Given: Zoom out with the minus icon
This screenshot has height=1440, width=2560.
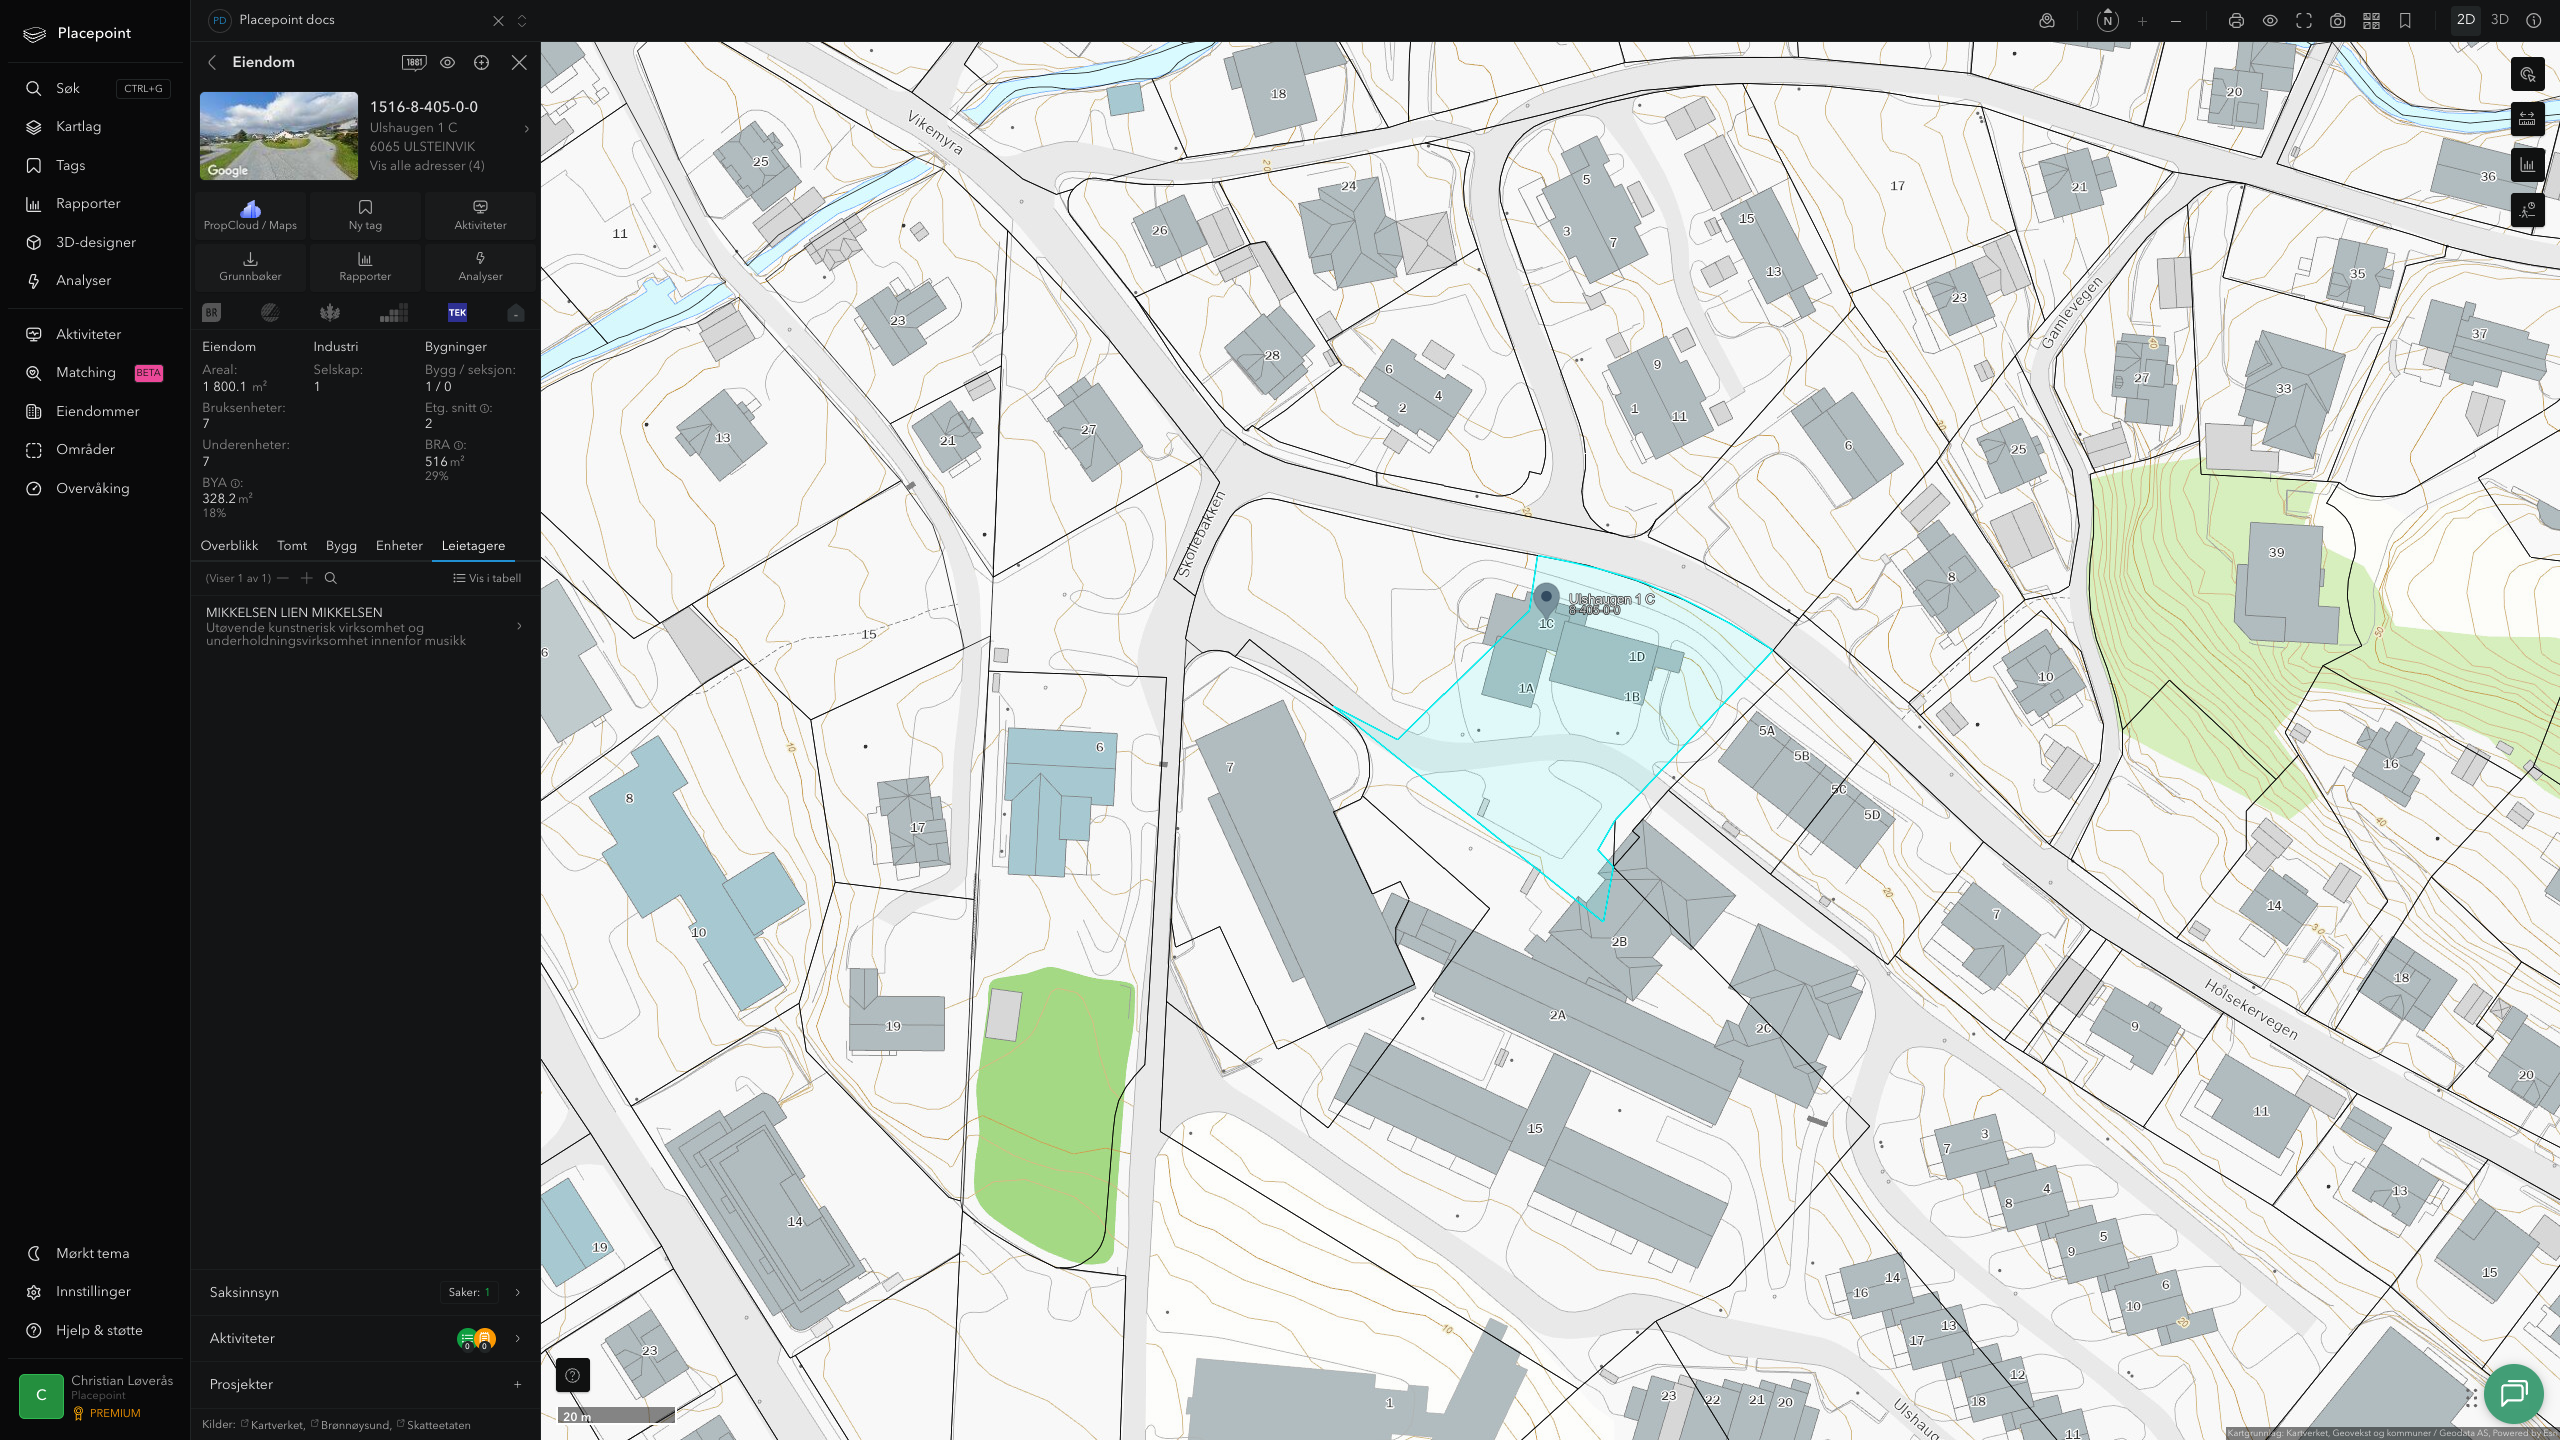Looking at the screenshot, I should coord(2176,21).
